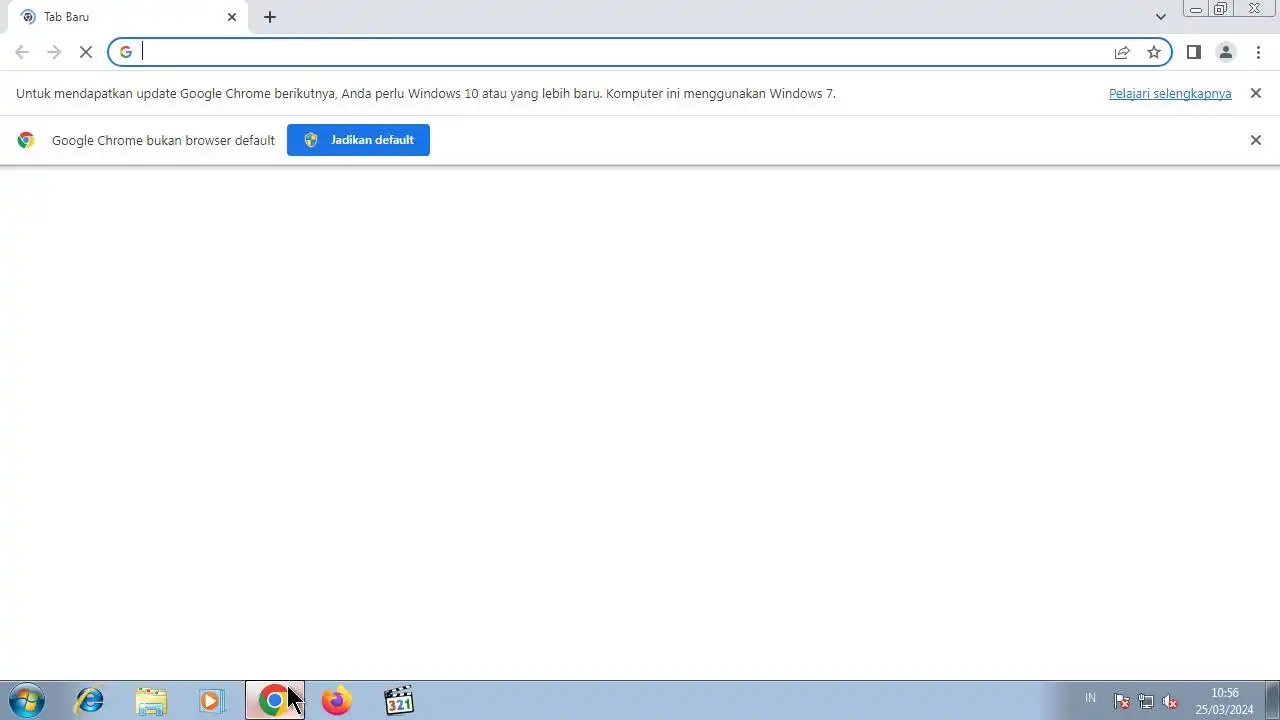This screenshot has height=720, width=1280.
Task: Dismiss the default browser infobar
Action: coord(1256,140)
